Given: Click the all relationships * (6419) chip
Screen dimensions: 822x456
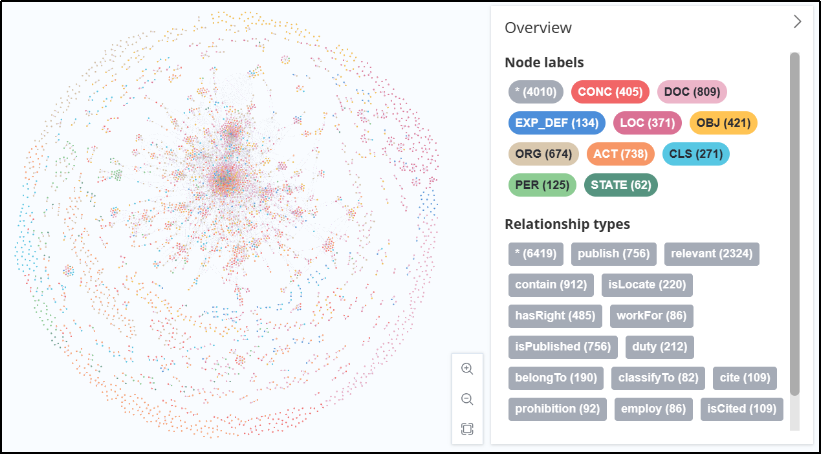Looking at the screenshot, I should [536, 254].
